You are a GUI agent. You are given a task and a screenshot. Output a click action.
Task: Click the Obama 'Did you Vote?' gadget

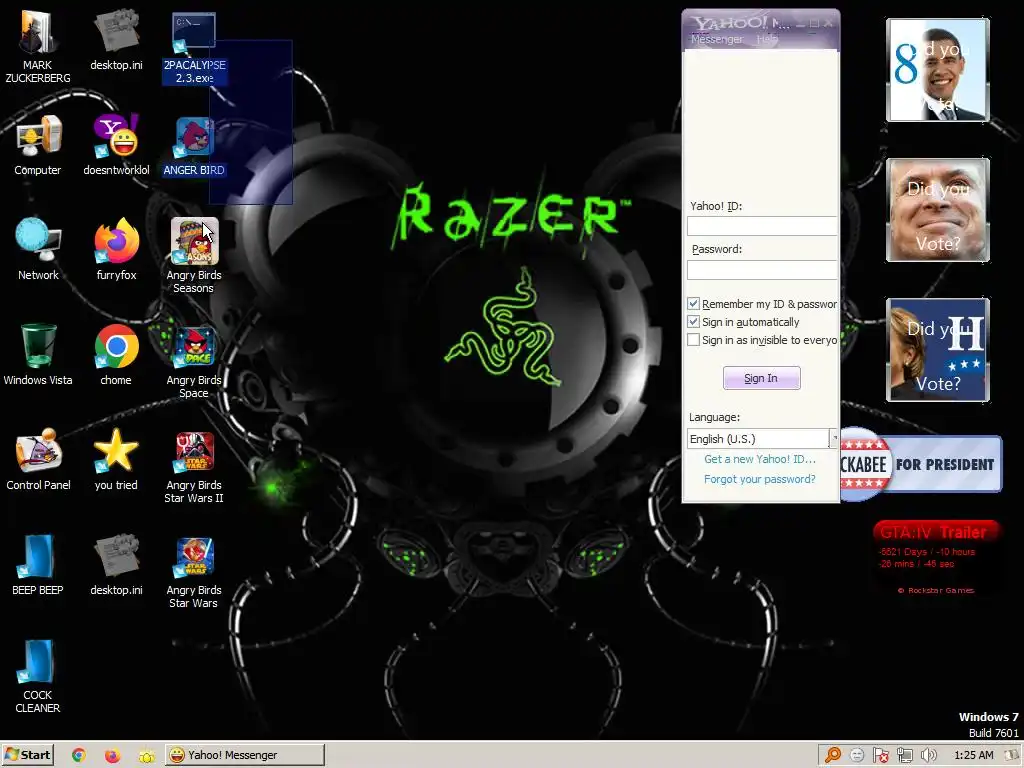[x=938, y=70]
